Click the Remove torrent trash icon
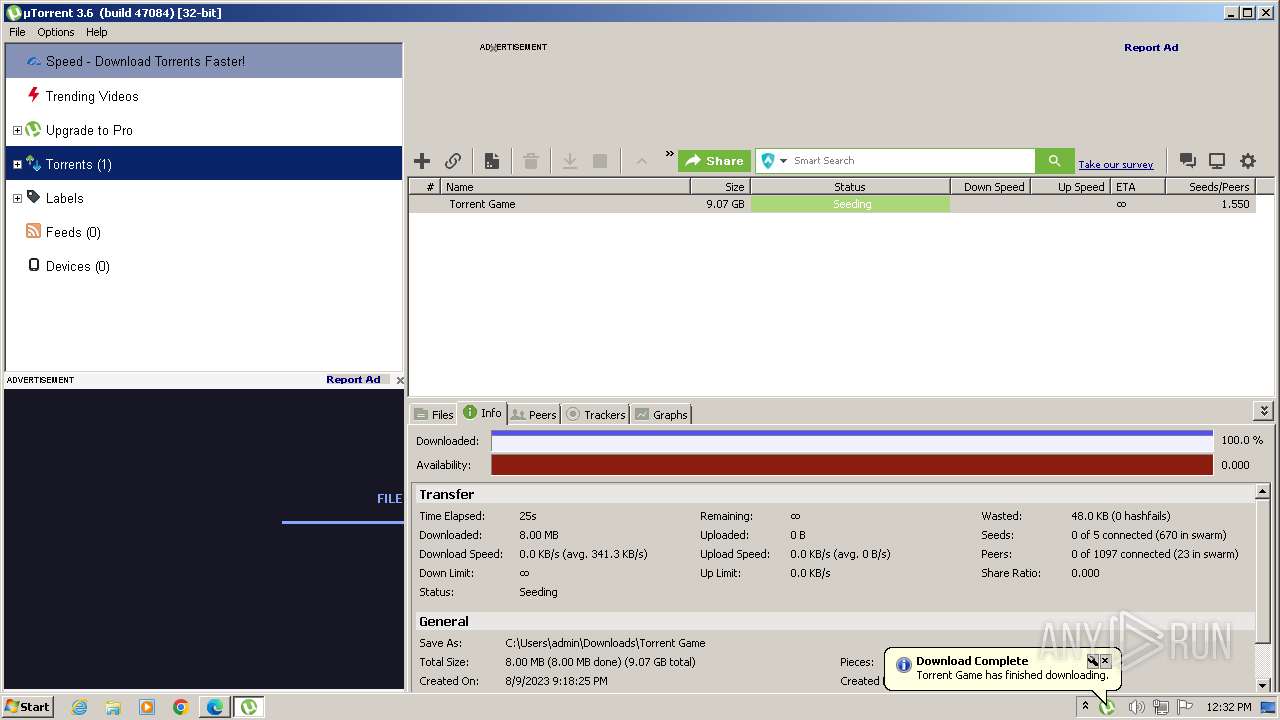 pyautogui.click(x=531, y=161)
